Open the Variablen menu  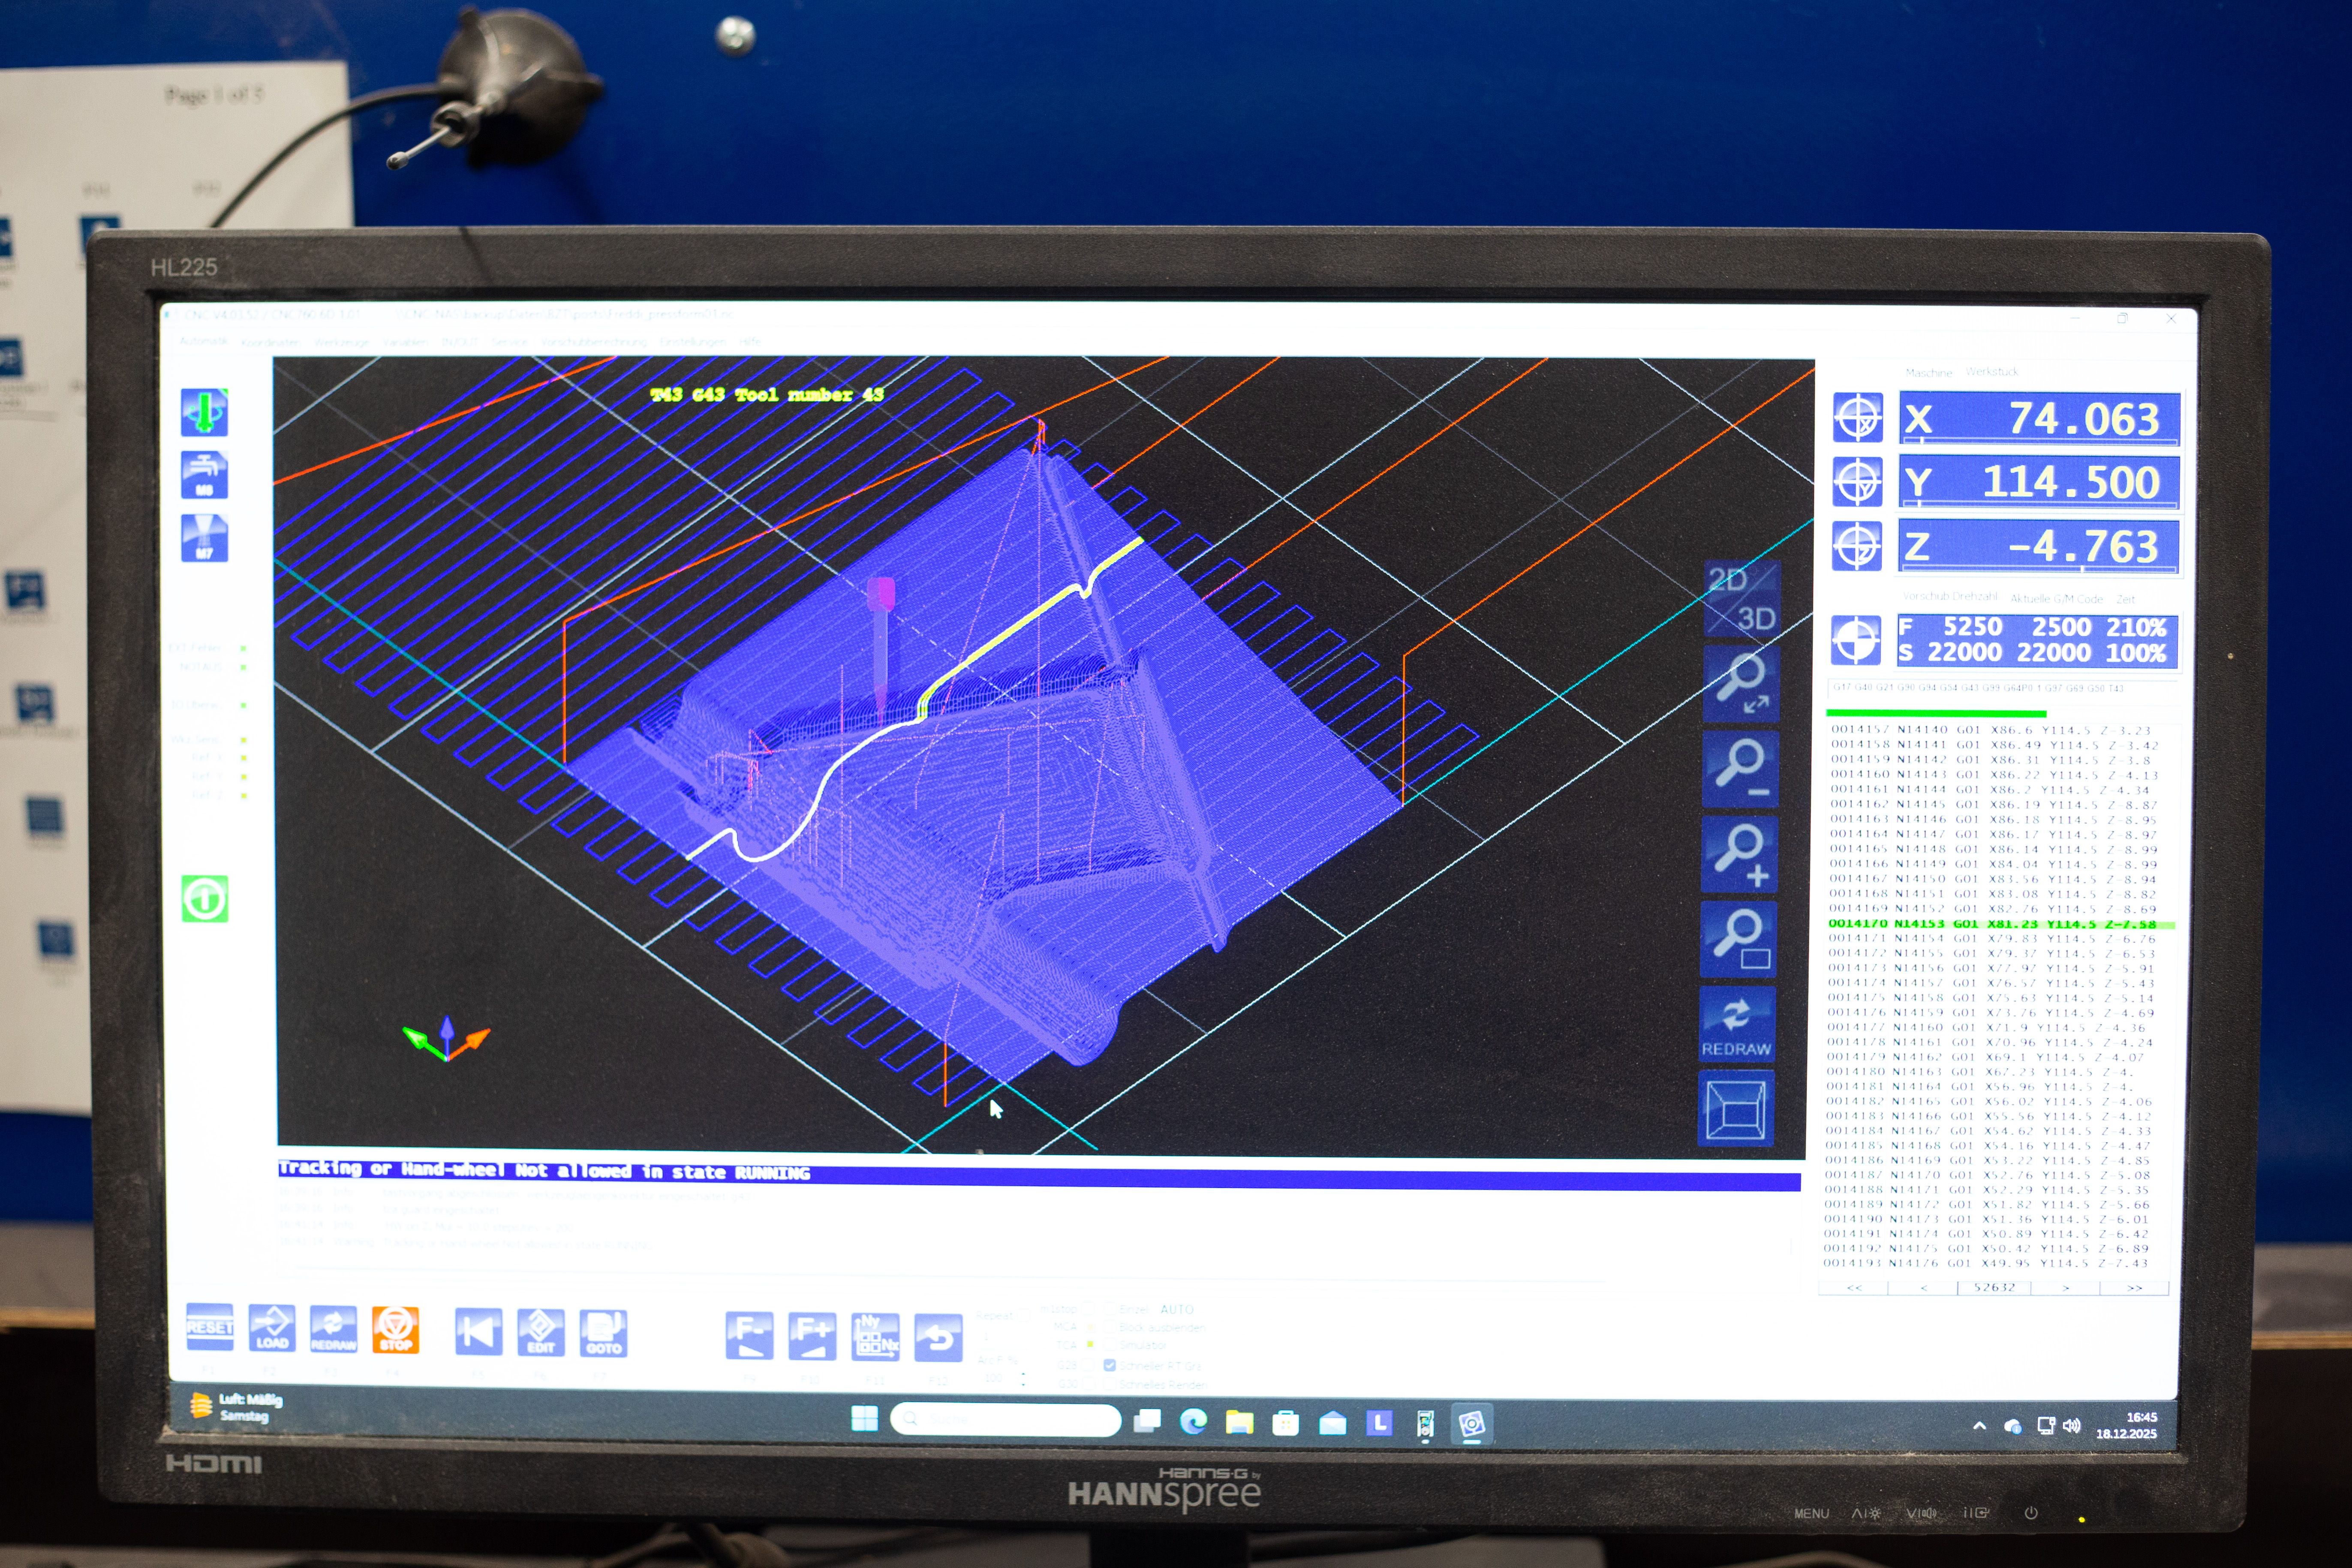point(406,342)
